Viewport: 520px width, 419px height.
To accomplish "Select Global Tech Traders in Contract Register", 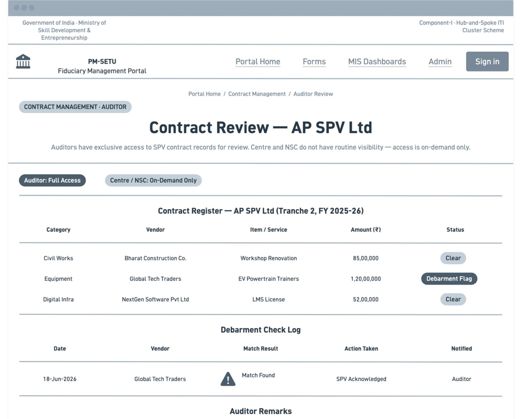I will point(155,279).
